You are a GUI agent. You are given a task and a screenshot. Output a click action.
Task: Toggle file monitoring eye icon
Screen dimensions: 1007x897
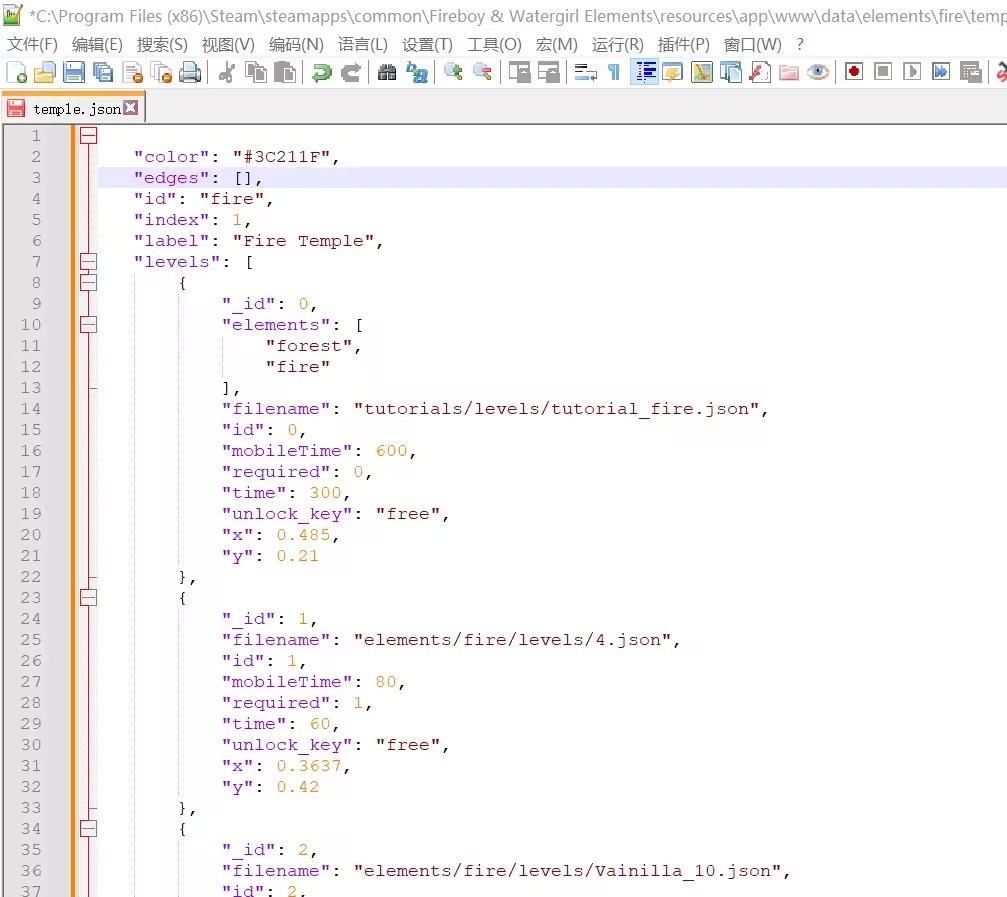(x=818, y=73)
